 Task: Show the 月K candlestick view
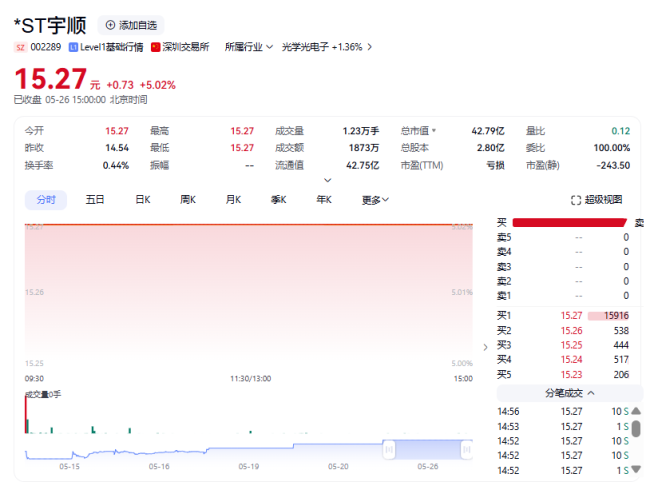[232, 200]
